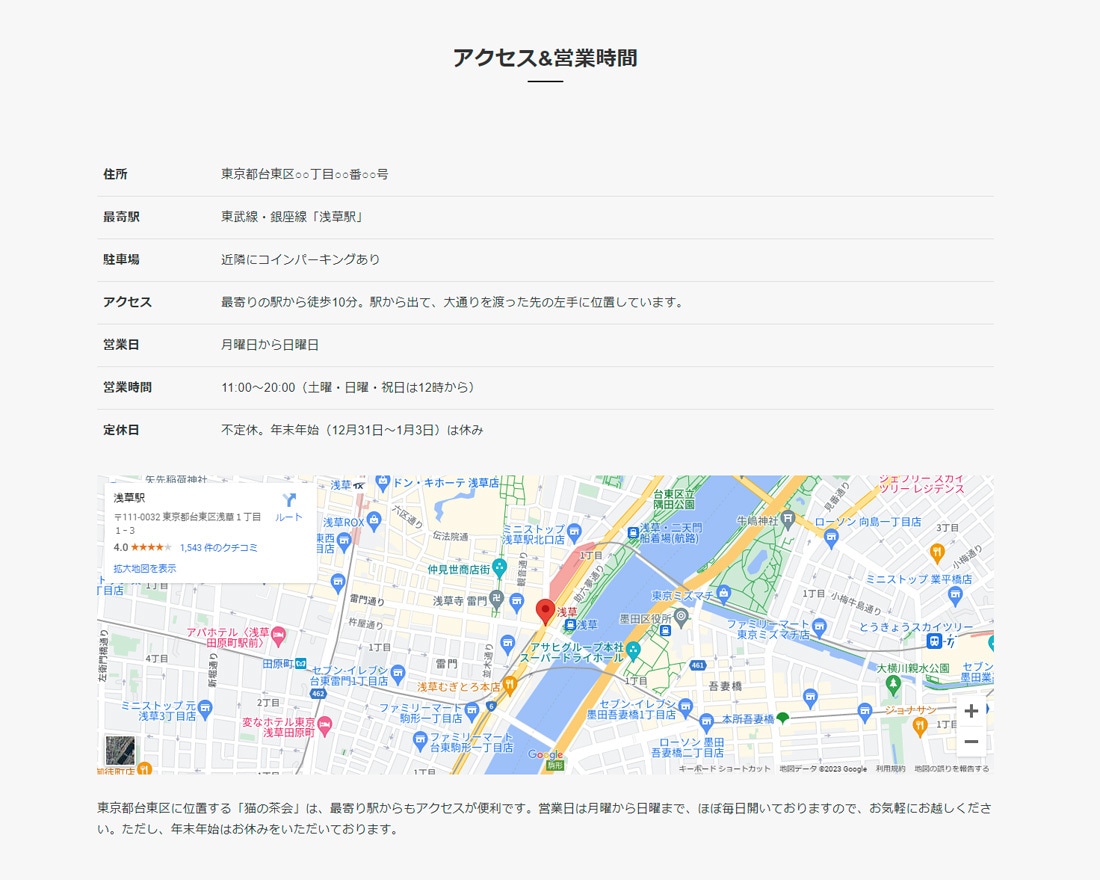Zoom out of the map
Viewport: 1100px width, 880px height.
(x=971, y=742)
